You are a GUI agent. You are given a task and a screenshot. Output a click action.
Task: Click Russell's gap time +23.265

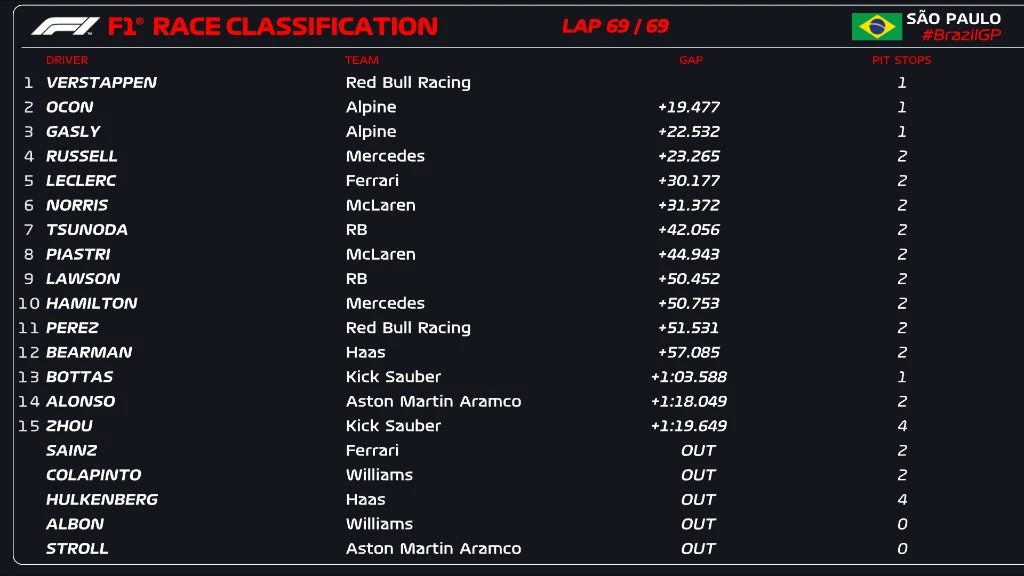point(688,156)
